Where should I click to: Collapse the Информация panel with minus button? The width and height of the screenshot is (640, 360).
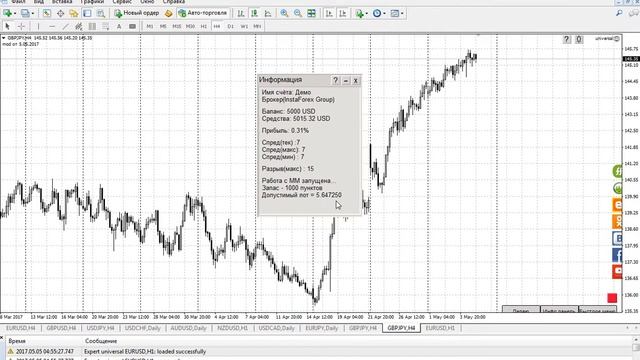click(346, 80)
